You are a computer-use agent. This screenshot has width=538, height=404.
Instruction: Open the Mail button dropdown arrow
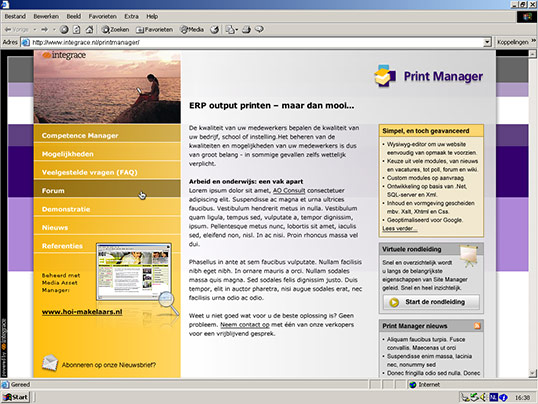[x=236, y=30]
